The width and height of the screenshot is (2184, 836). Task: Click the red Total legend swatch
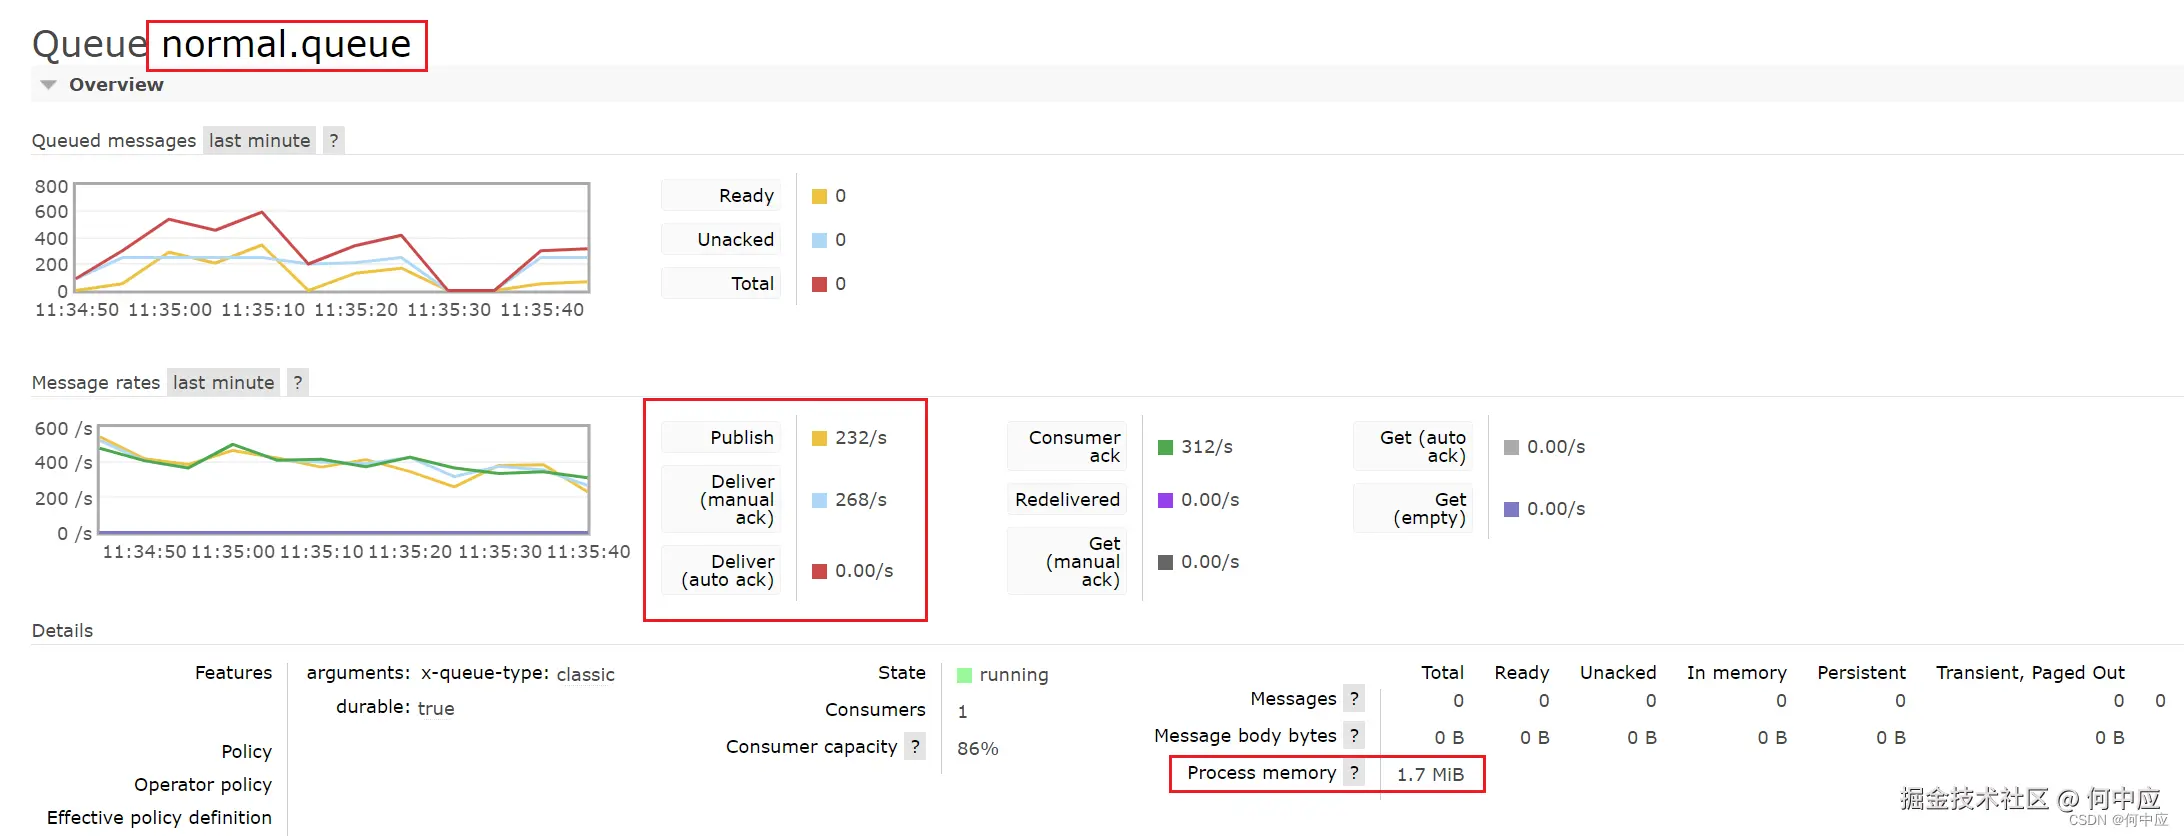click(819, 284)
